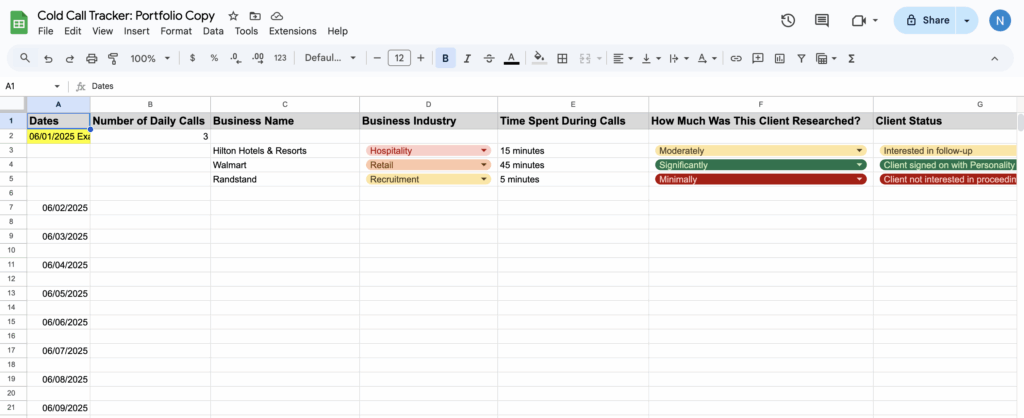Toggle strikethrough formatting
The height and width of the screenshot is (418, 1024).
(x=489, y=58)
